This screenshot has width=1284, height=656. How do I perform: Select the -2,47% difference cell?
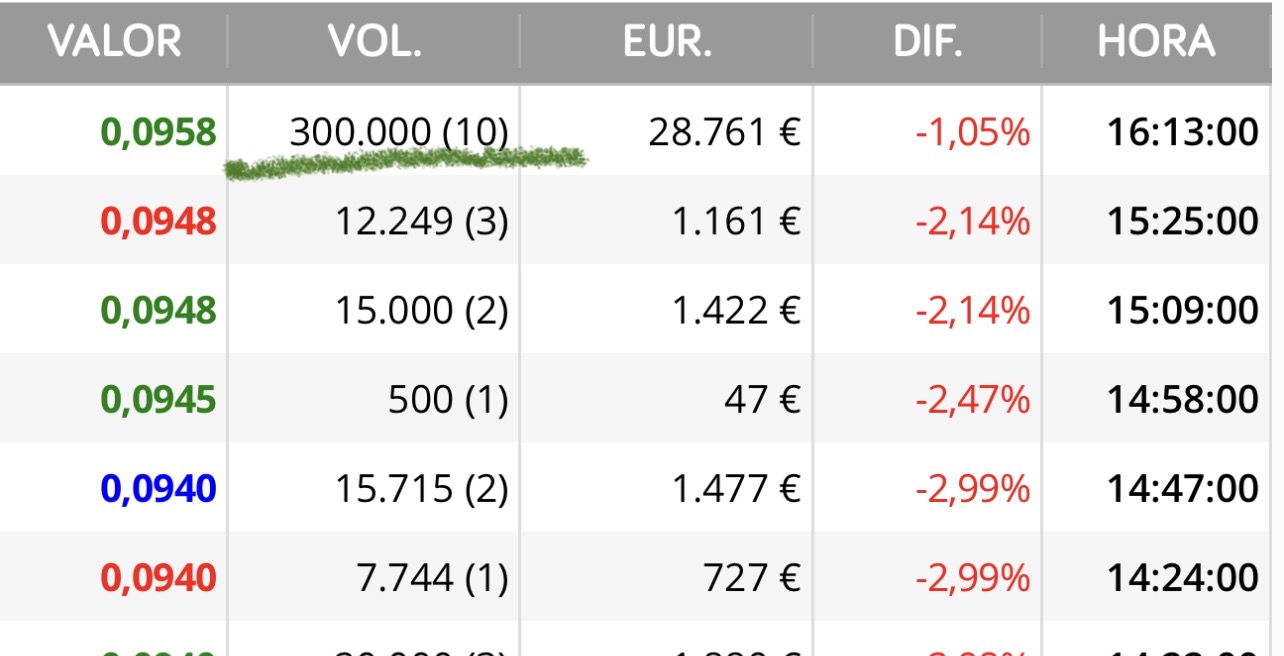point(972,400)
